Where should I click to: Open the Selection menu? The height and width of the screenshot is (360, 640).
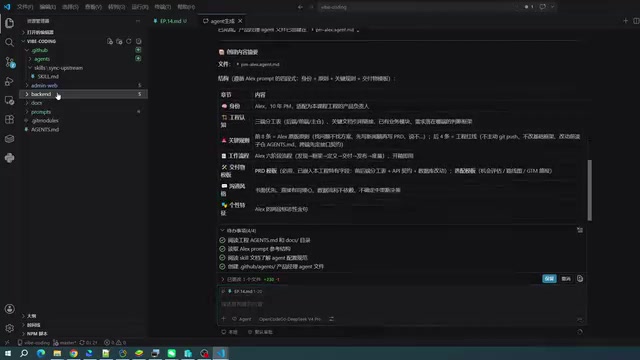pyautogui.click(x=70, y=7)
